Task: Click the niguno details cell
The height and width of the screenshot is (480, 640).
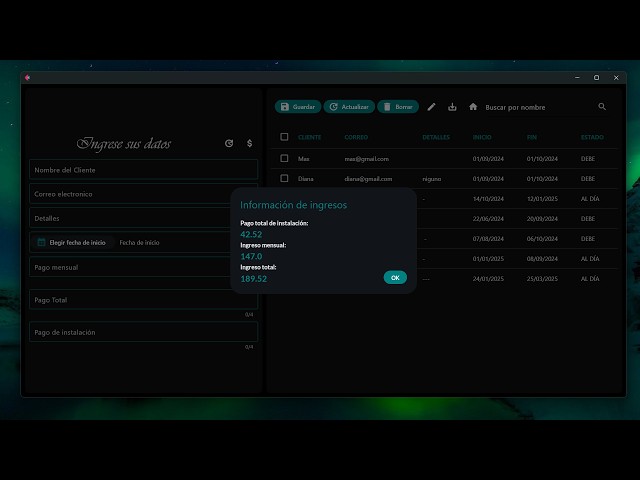Action: [431, 179]
